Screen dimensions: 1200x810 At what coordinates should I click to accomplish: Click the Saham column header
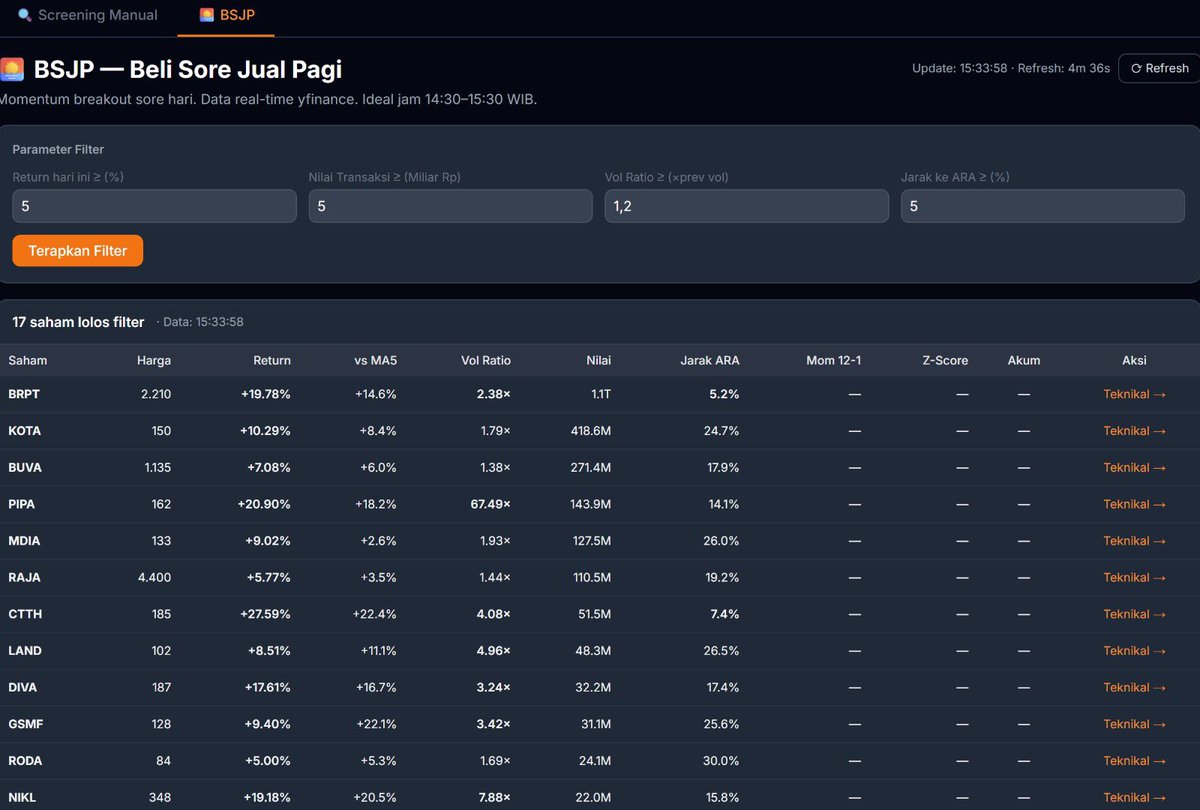coord(28,360)
